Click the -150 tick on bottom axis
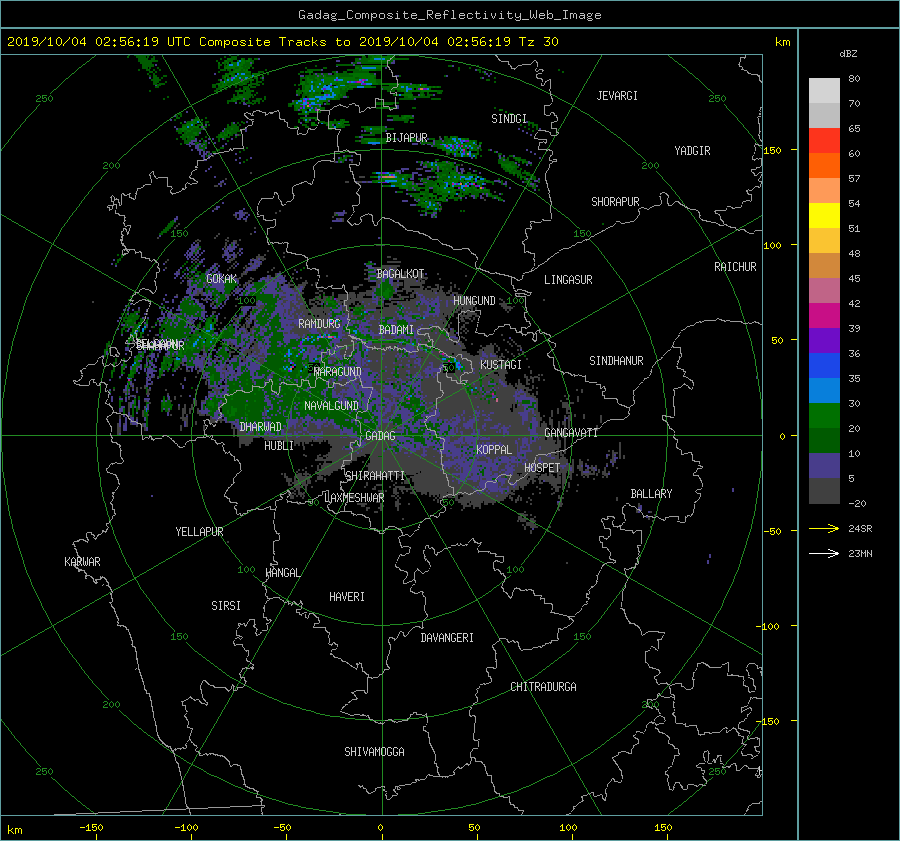The height and width of the screenshot is (841, 900). click(x=91, y=828)
